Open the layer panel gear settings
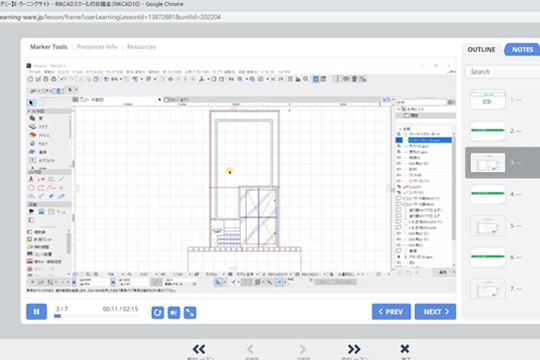The width and height of the screenshot is (540, 360). 450,102
